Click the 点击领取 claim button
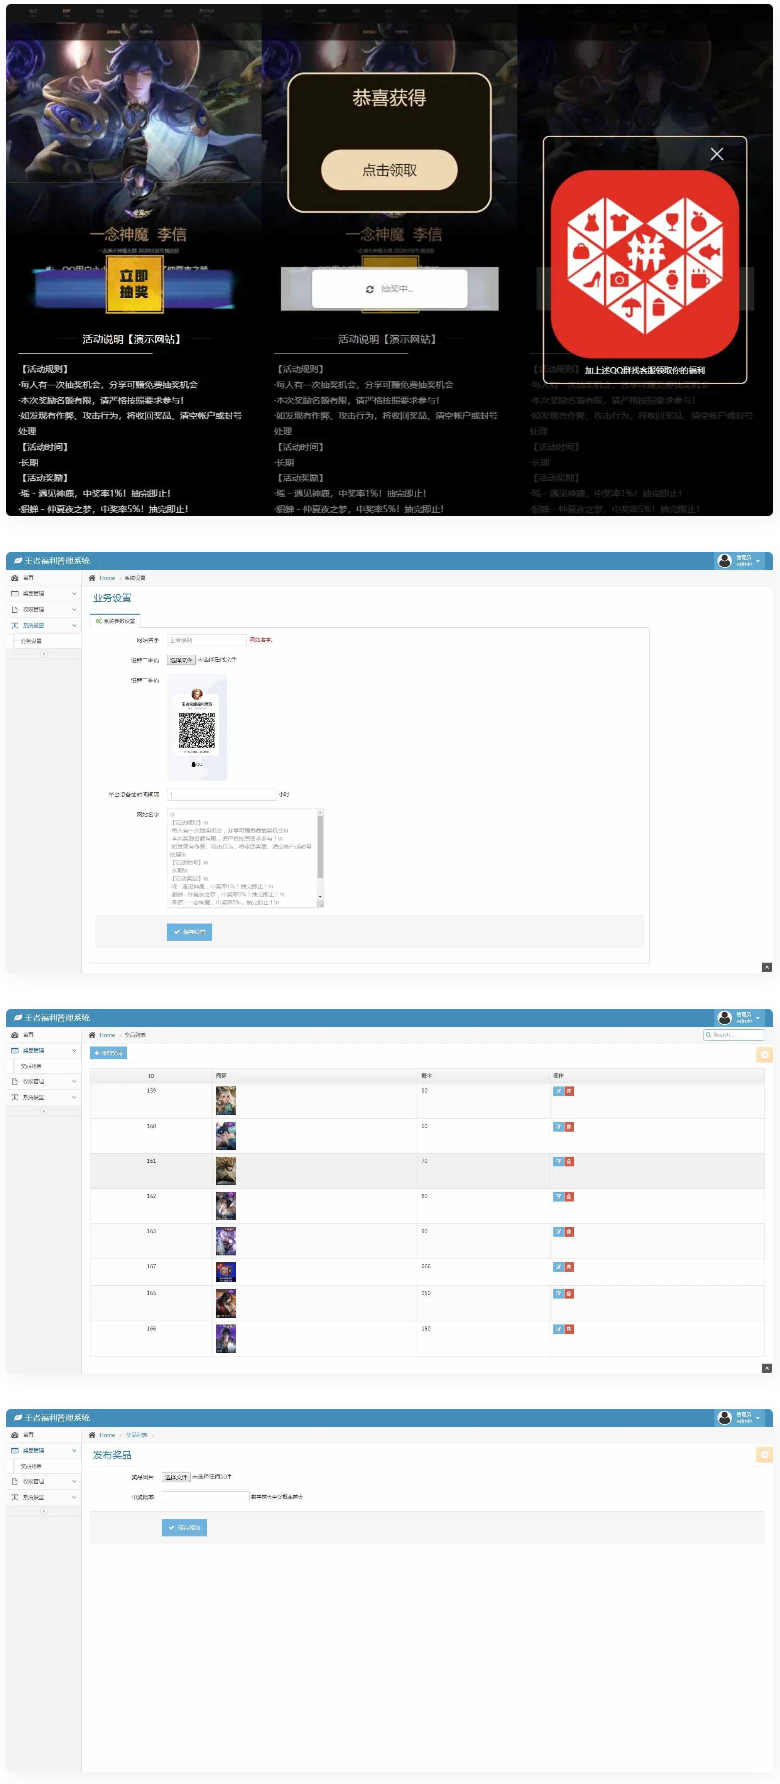This screenshot has width=780, height=1784. (389, 170)
